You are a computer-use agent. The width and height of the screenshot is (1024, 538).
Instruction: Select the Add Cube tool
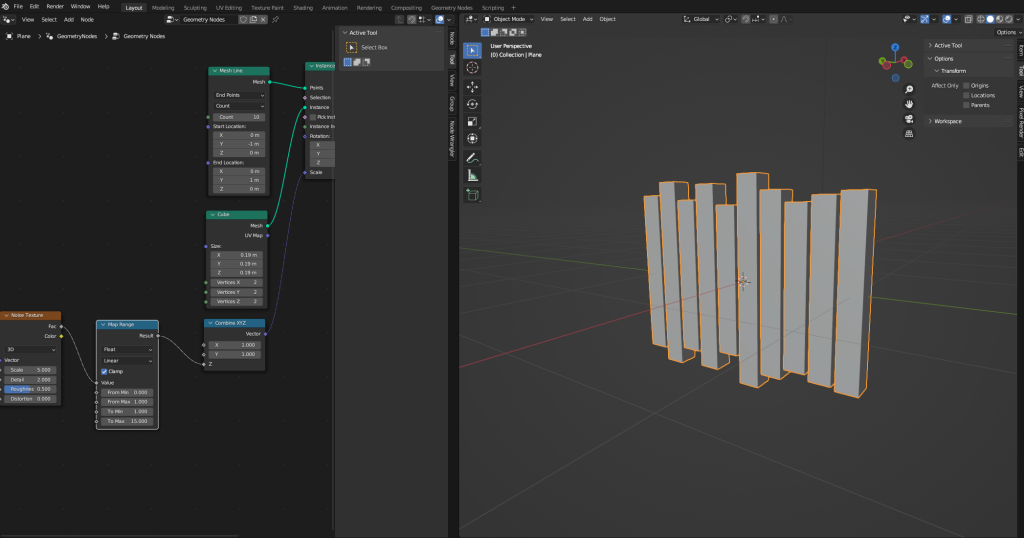point(472,195)
